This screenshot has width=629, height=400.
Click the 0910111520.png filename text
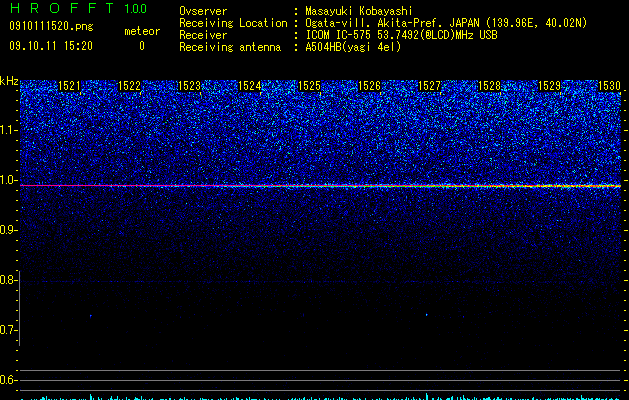click(51, 27)
